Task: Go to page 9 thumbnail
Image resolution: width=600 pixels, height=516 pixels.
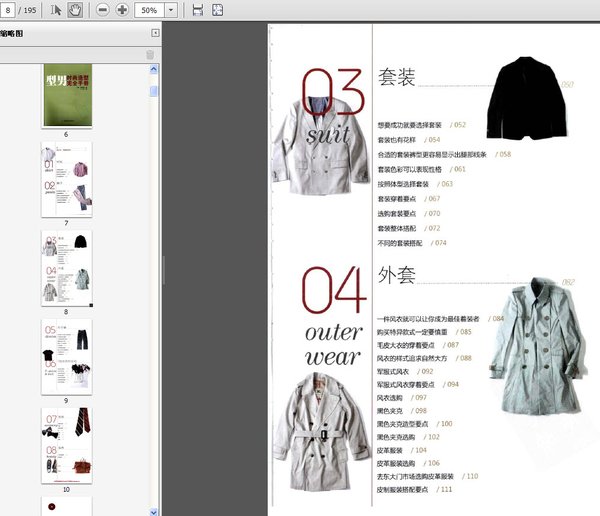Action: [x=67, y=357]
